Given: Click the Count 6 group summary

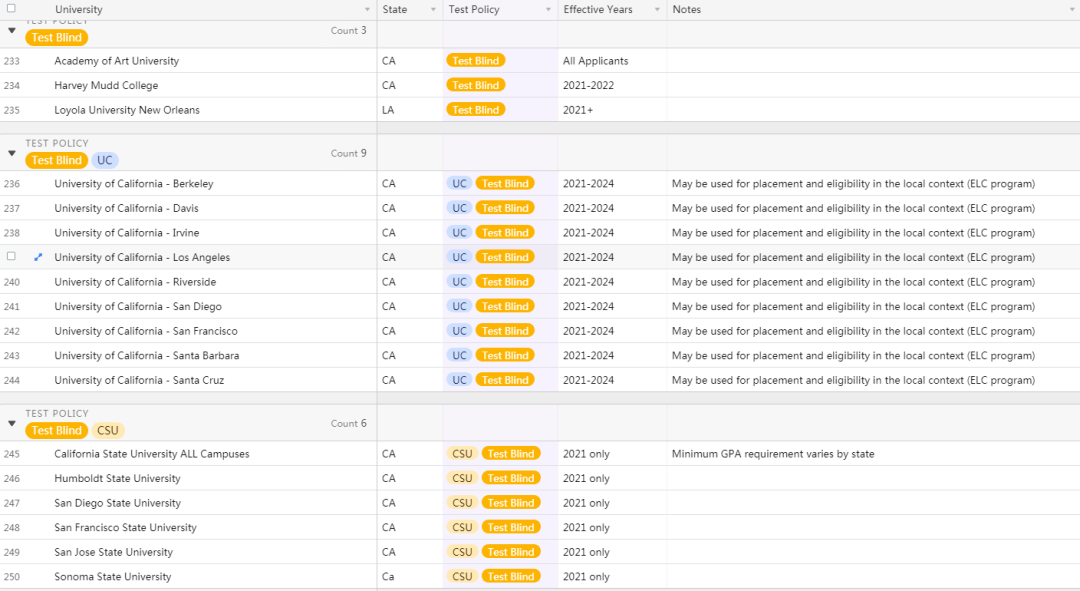Looking at the screenshot, I should point(349,423).
